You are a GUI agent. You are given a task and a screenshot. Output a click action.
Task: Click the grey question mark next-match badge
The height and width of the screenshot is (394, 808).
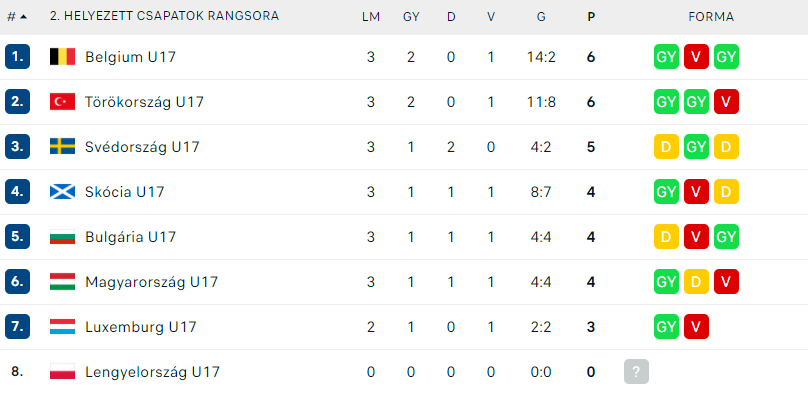pos(636,372)
